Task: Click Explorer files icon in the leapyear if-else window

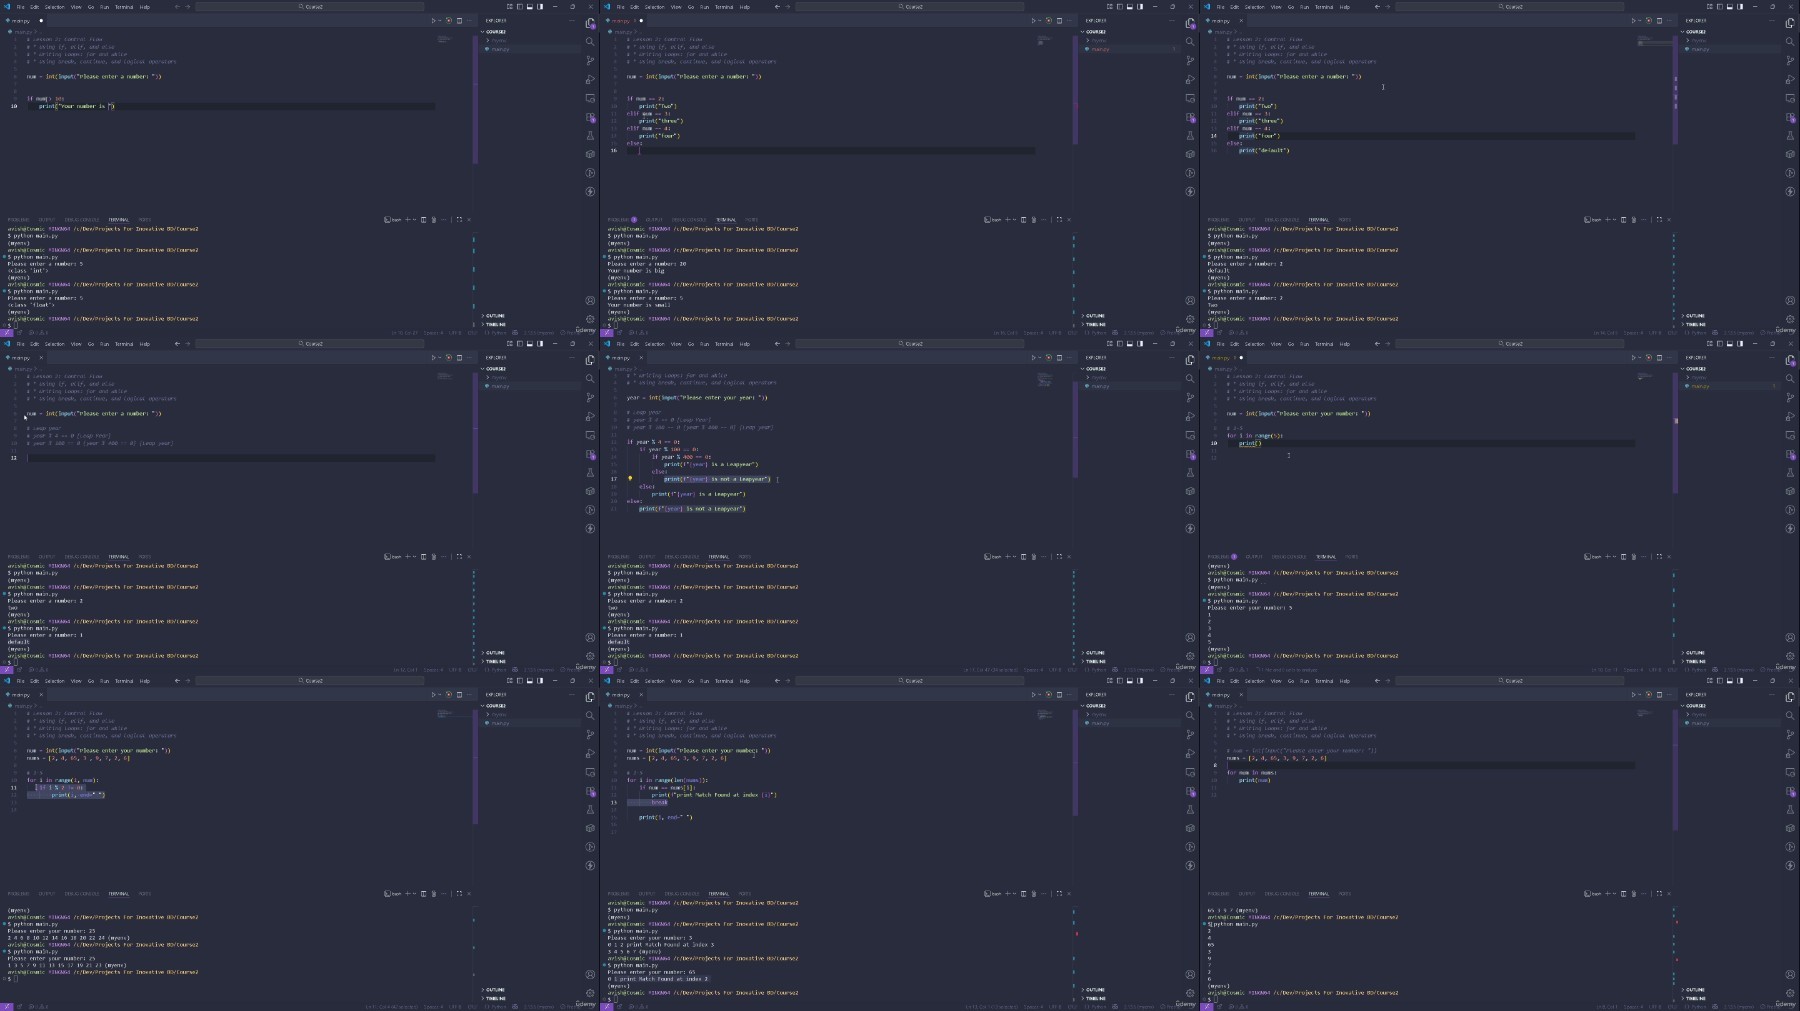Action: tap(1190, 360)
